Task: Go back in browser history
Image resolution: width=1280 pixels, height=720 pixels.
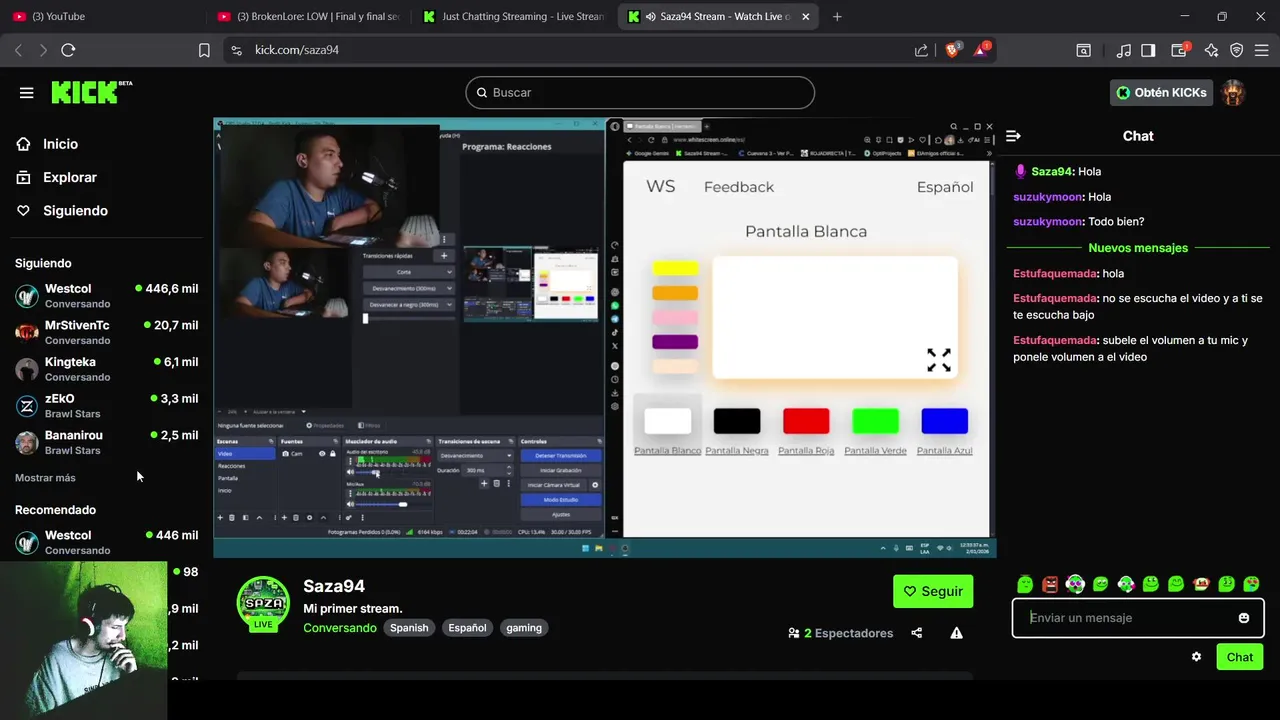Action: point(18,50)
